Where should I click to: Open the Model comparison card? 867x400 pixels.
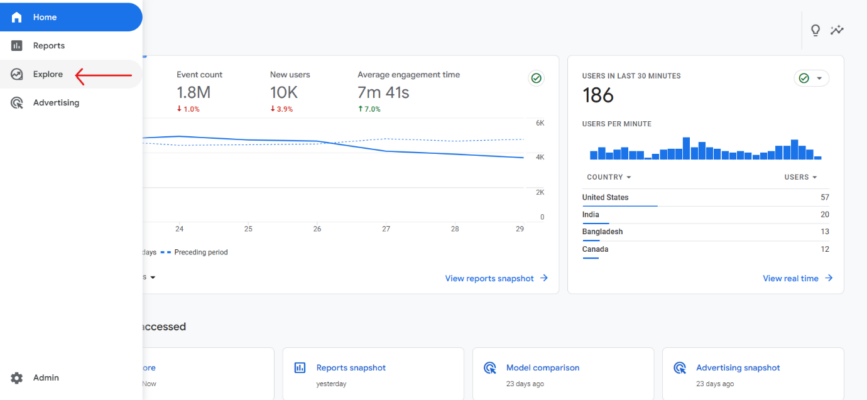pyautogui.click(x=557, y=374)
